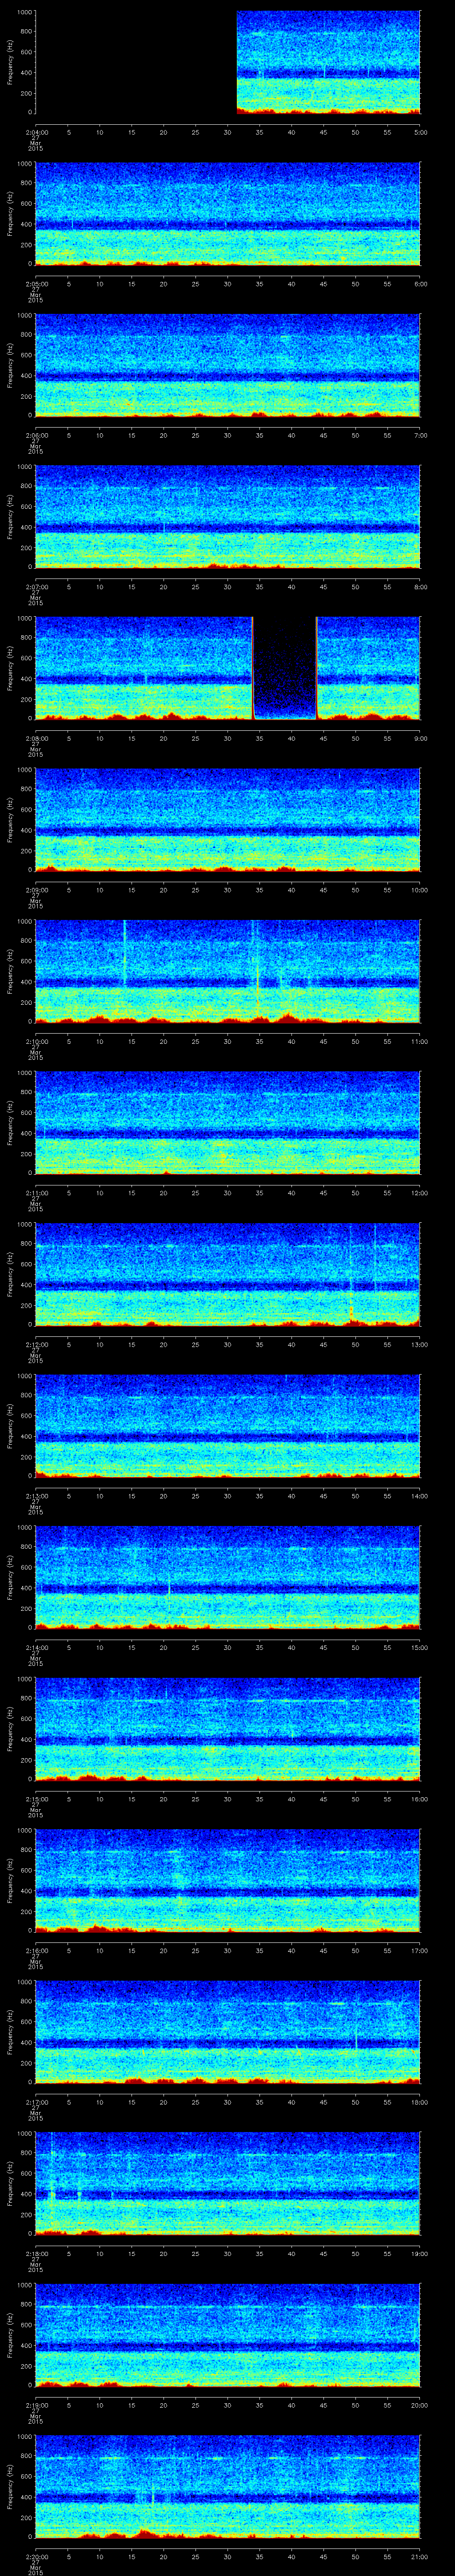Click the '2:19:00' start time label
455x2576 pixels.
36,2405
